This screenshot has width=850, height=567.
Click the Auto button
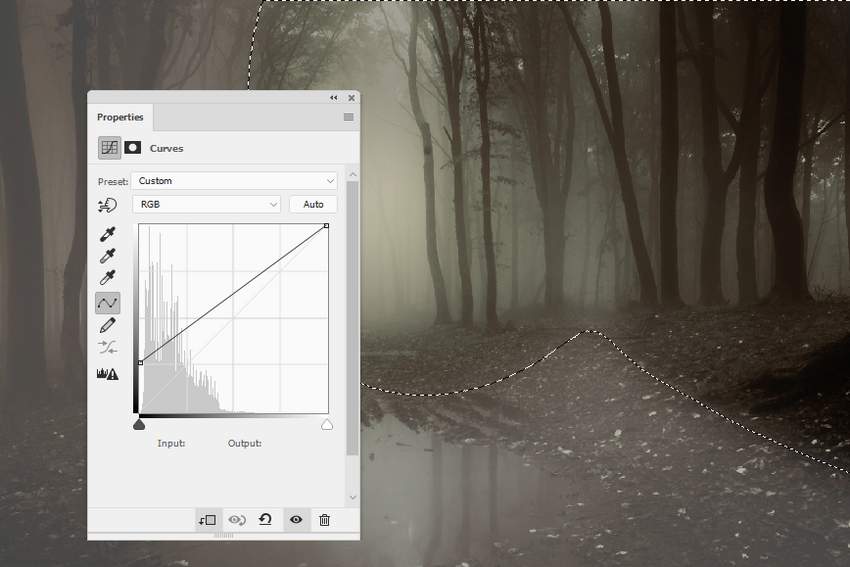[x=313, y=204]
